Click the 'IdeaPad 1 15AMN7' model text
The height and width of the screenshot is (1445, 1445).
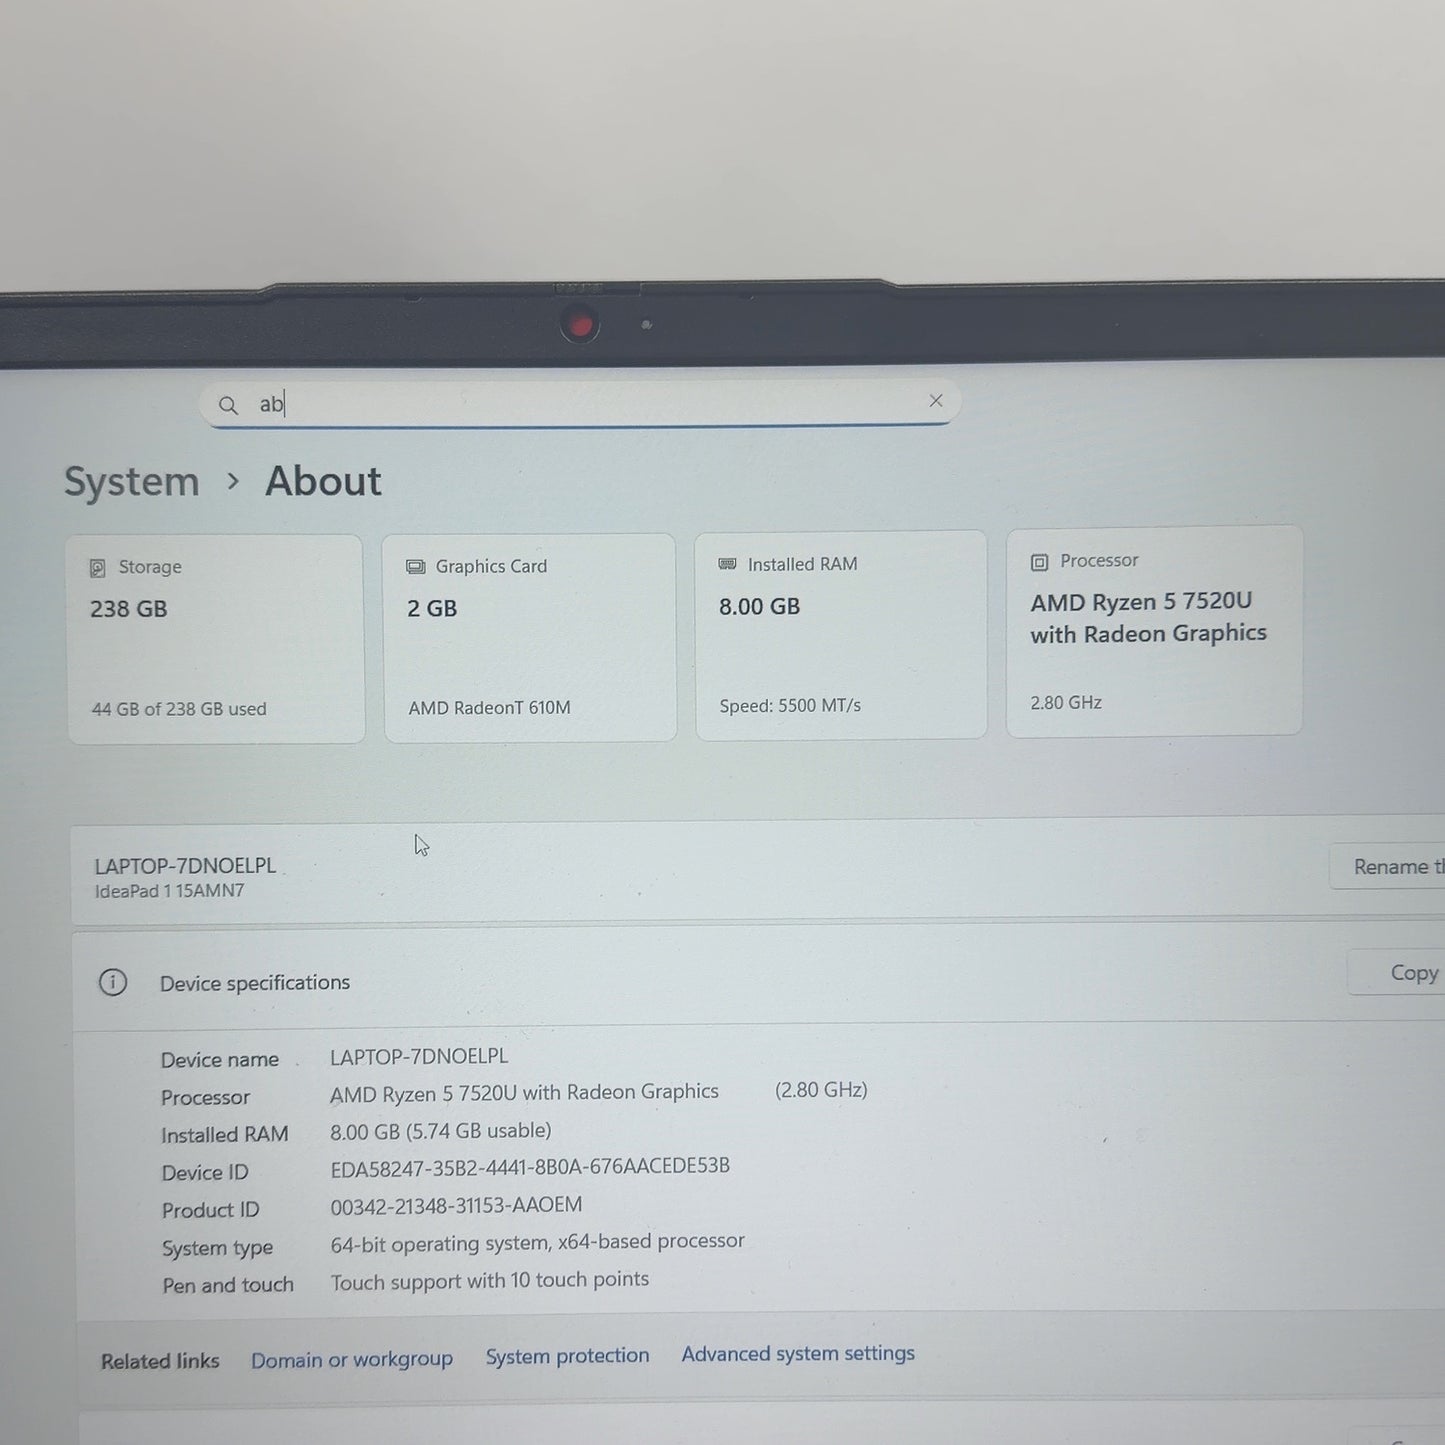click(169, 891)
